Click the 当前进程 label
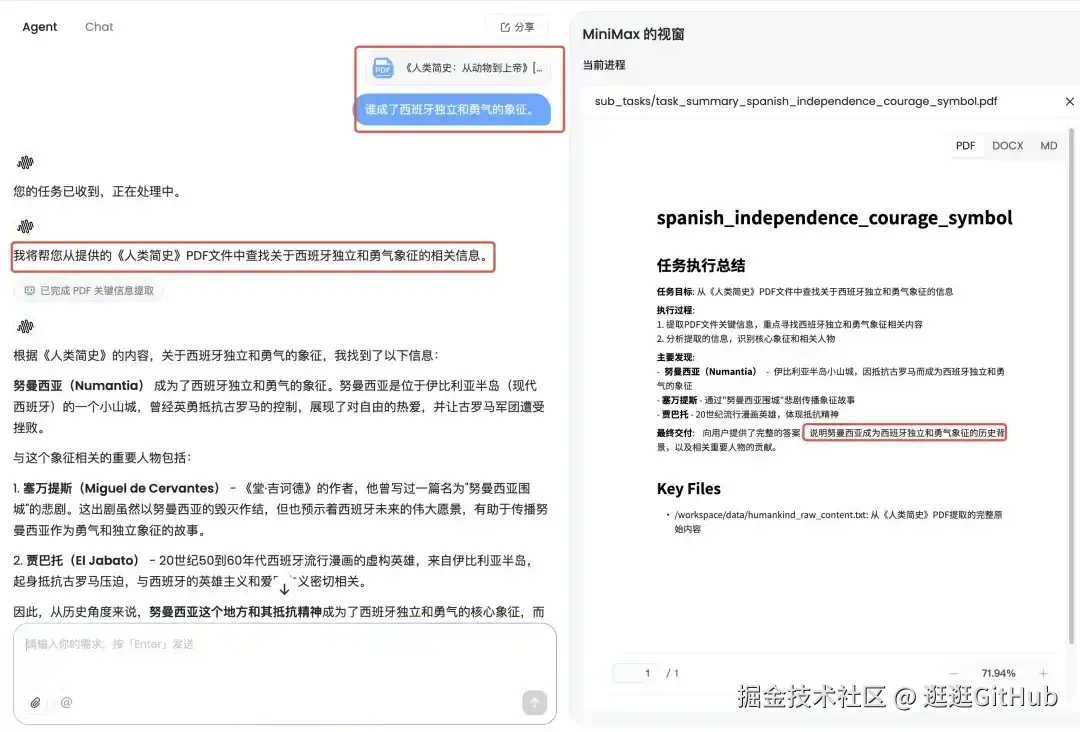1080x732 pixels. click(604, 65)
